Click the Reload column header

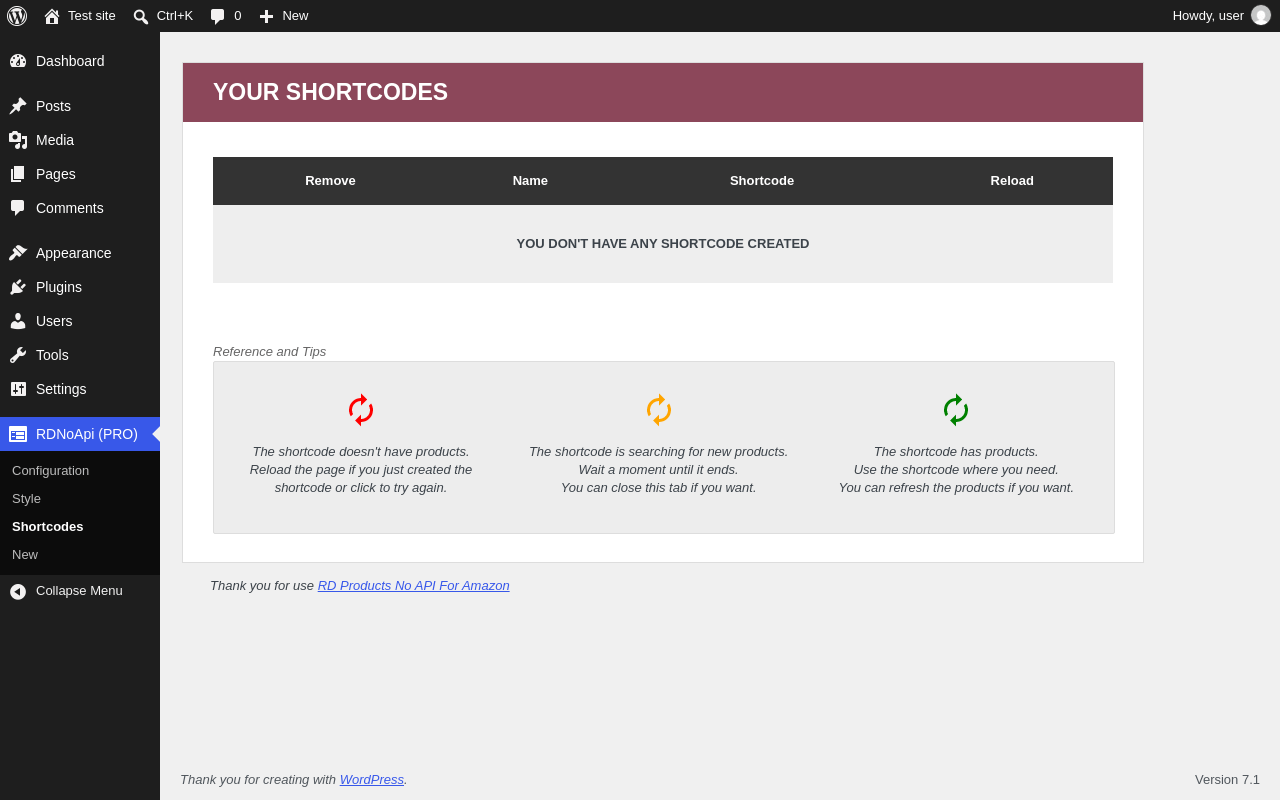(x=1012, y=181)
